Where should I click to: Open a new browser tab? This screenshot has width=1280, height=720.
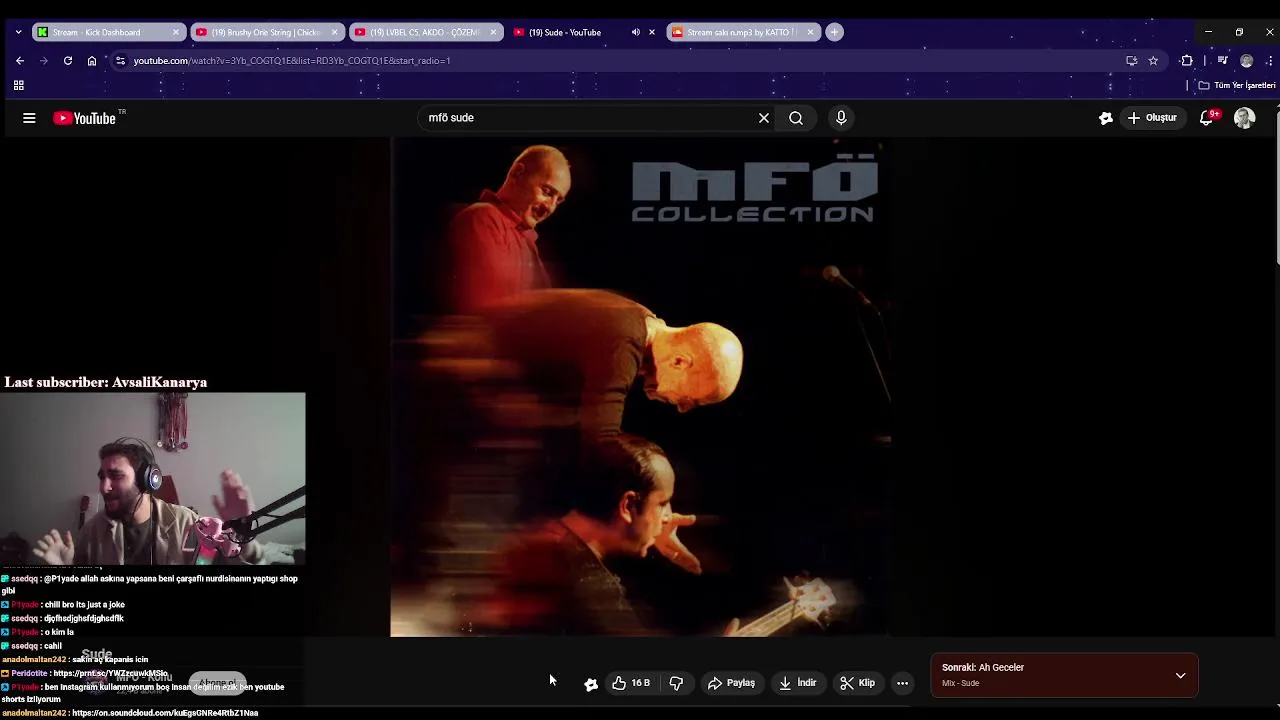point(834,32)
